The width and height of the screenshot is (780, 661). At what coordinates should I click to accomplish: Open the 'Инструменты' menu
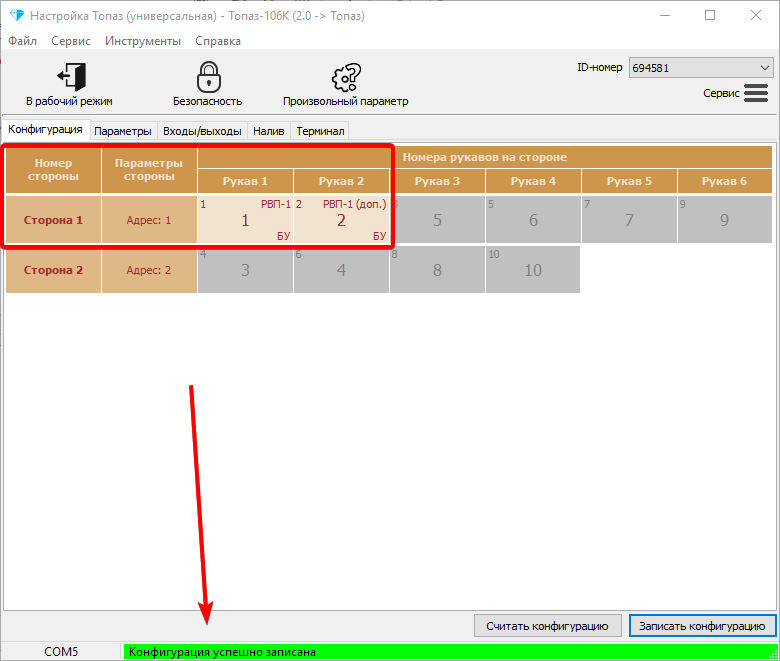[143, 41]
